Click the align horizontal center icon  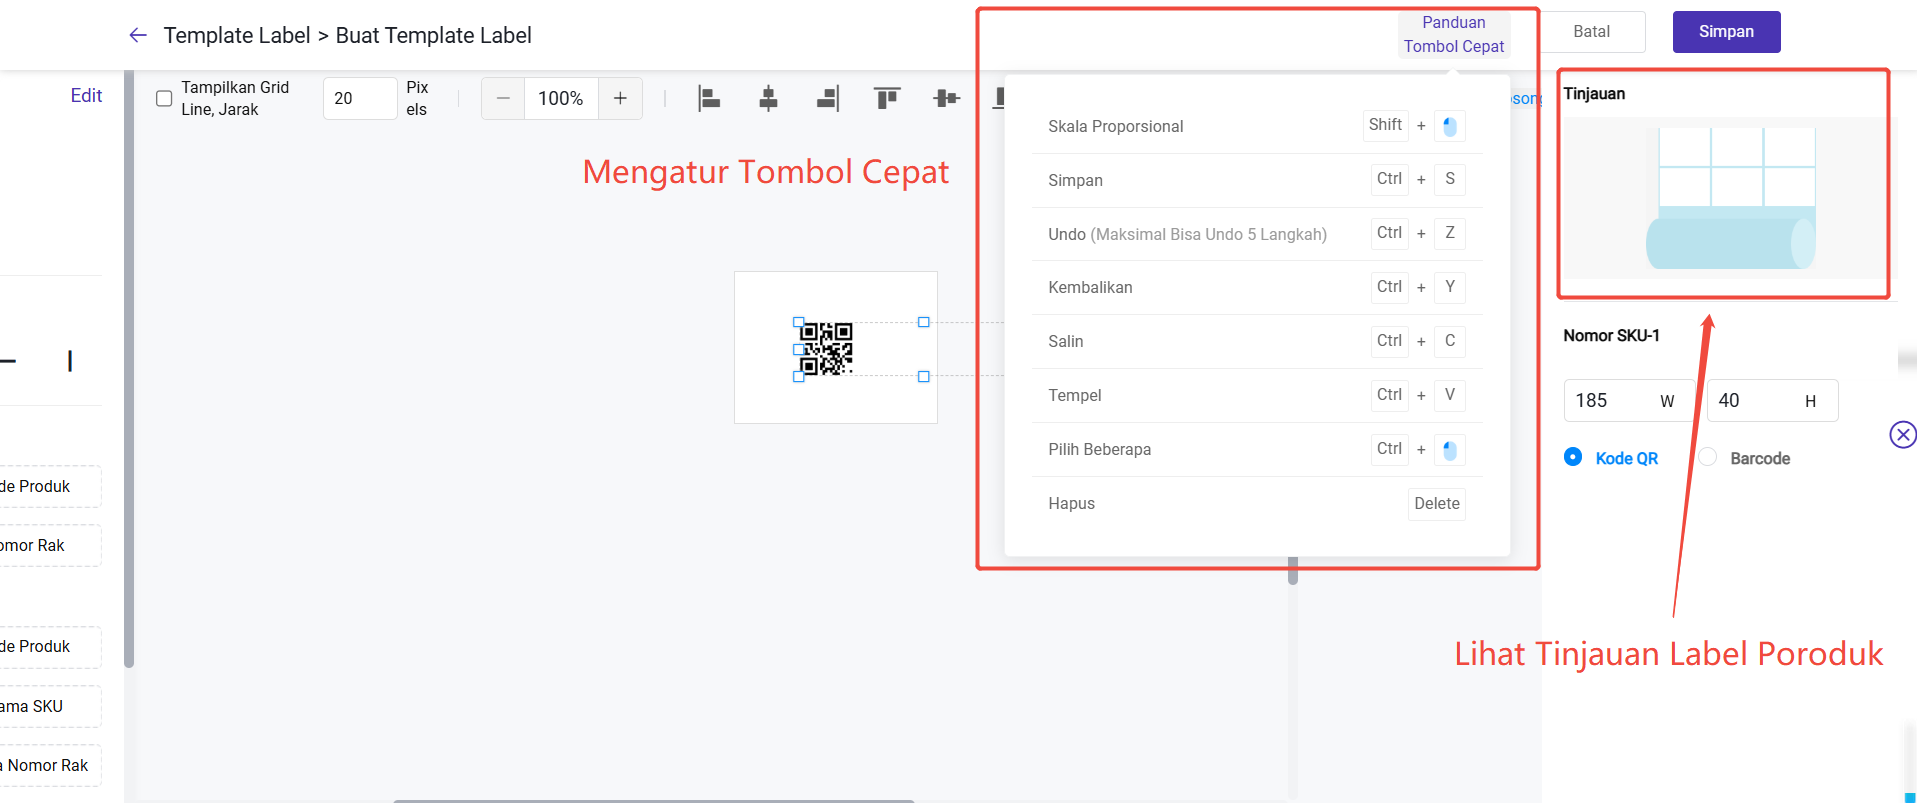point(768,98)
